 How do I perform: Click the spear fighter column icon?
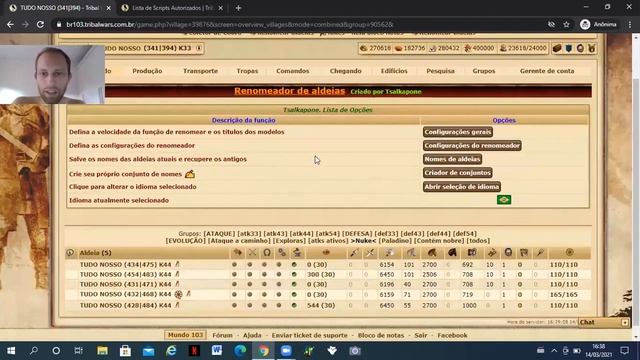click(354, 253)
